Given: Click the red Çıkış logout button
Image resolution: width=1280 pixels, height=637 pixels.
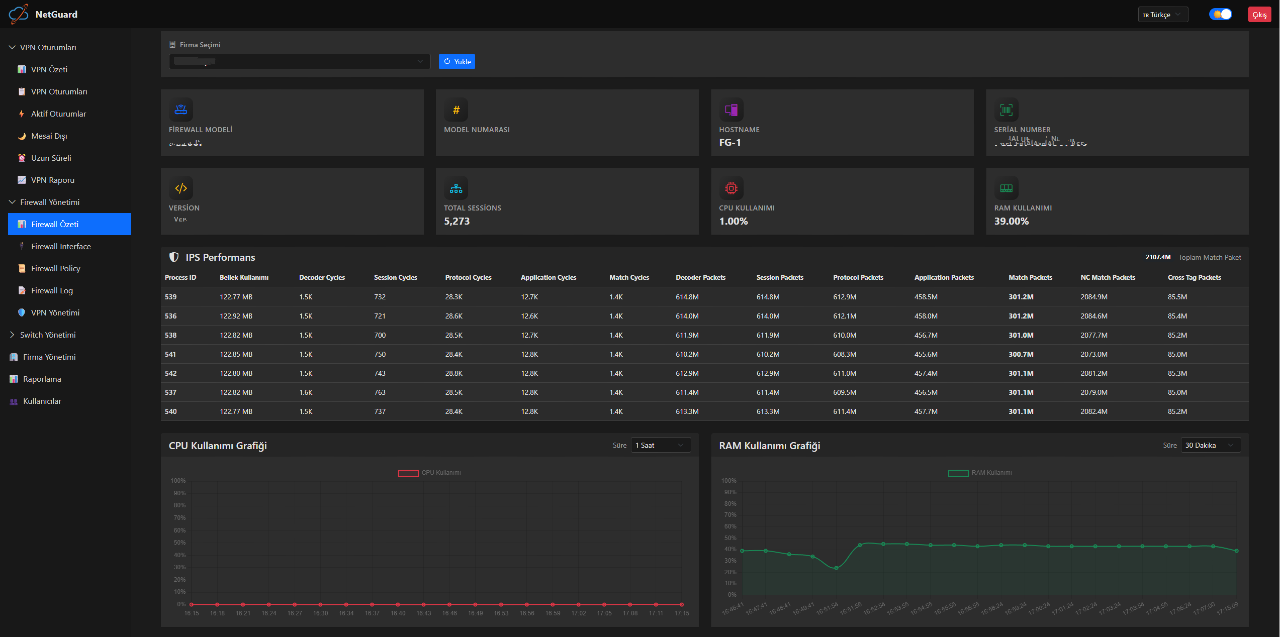Looking at the screenshot, I should [1259, 14].
